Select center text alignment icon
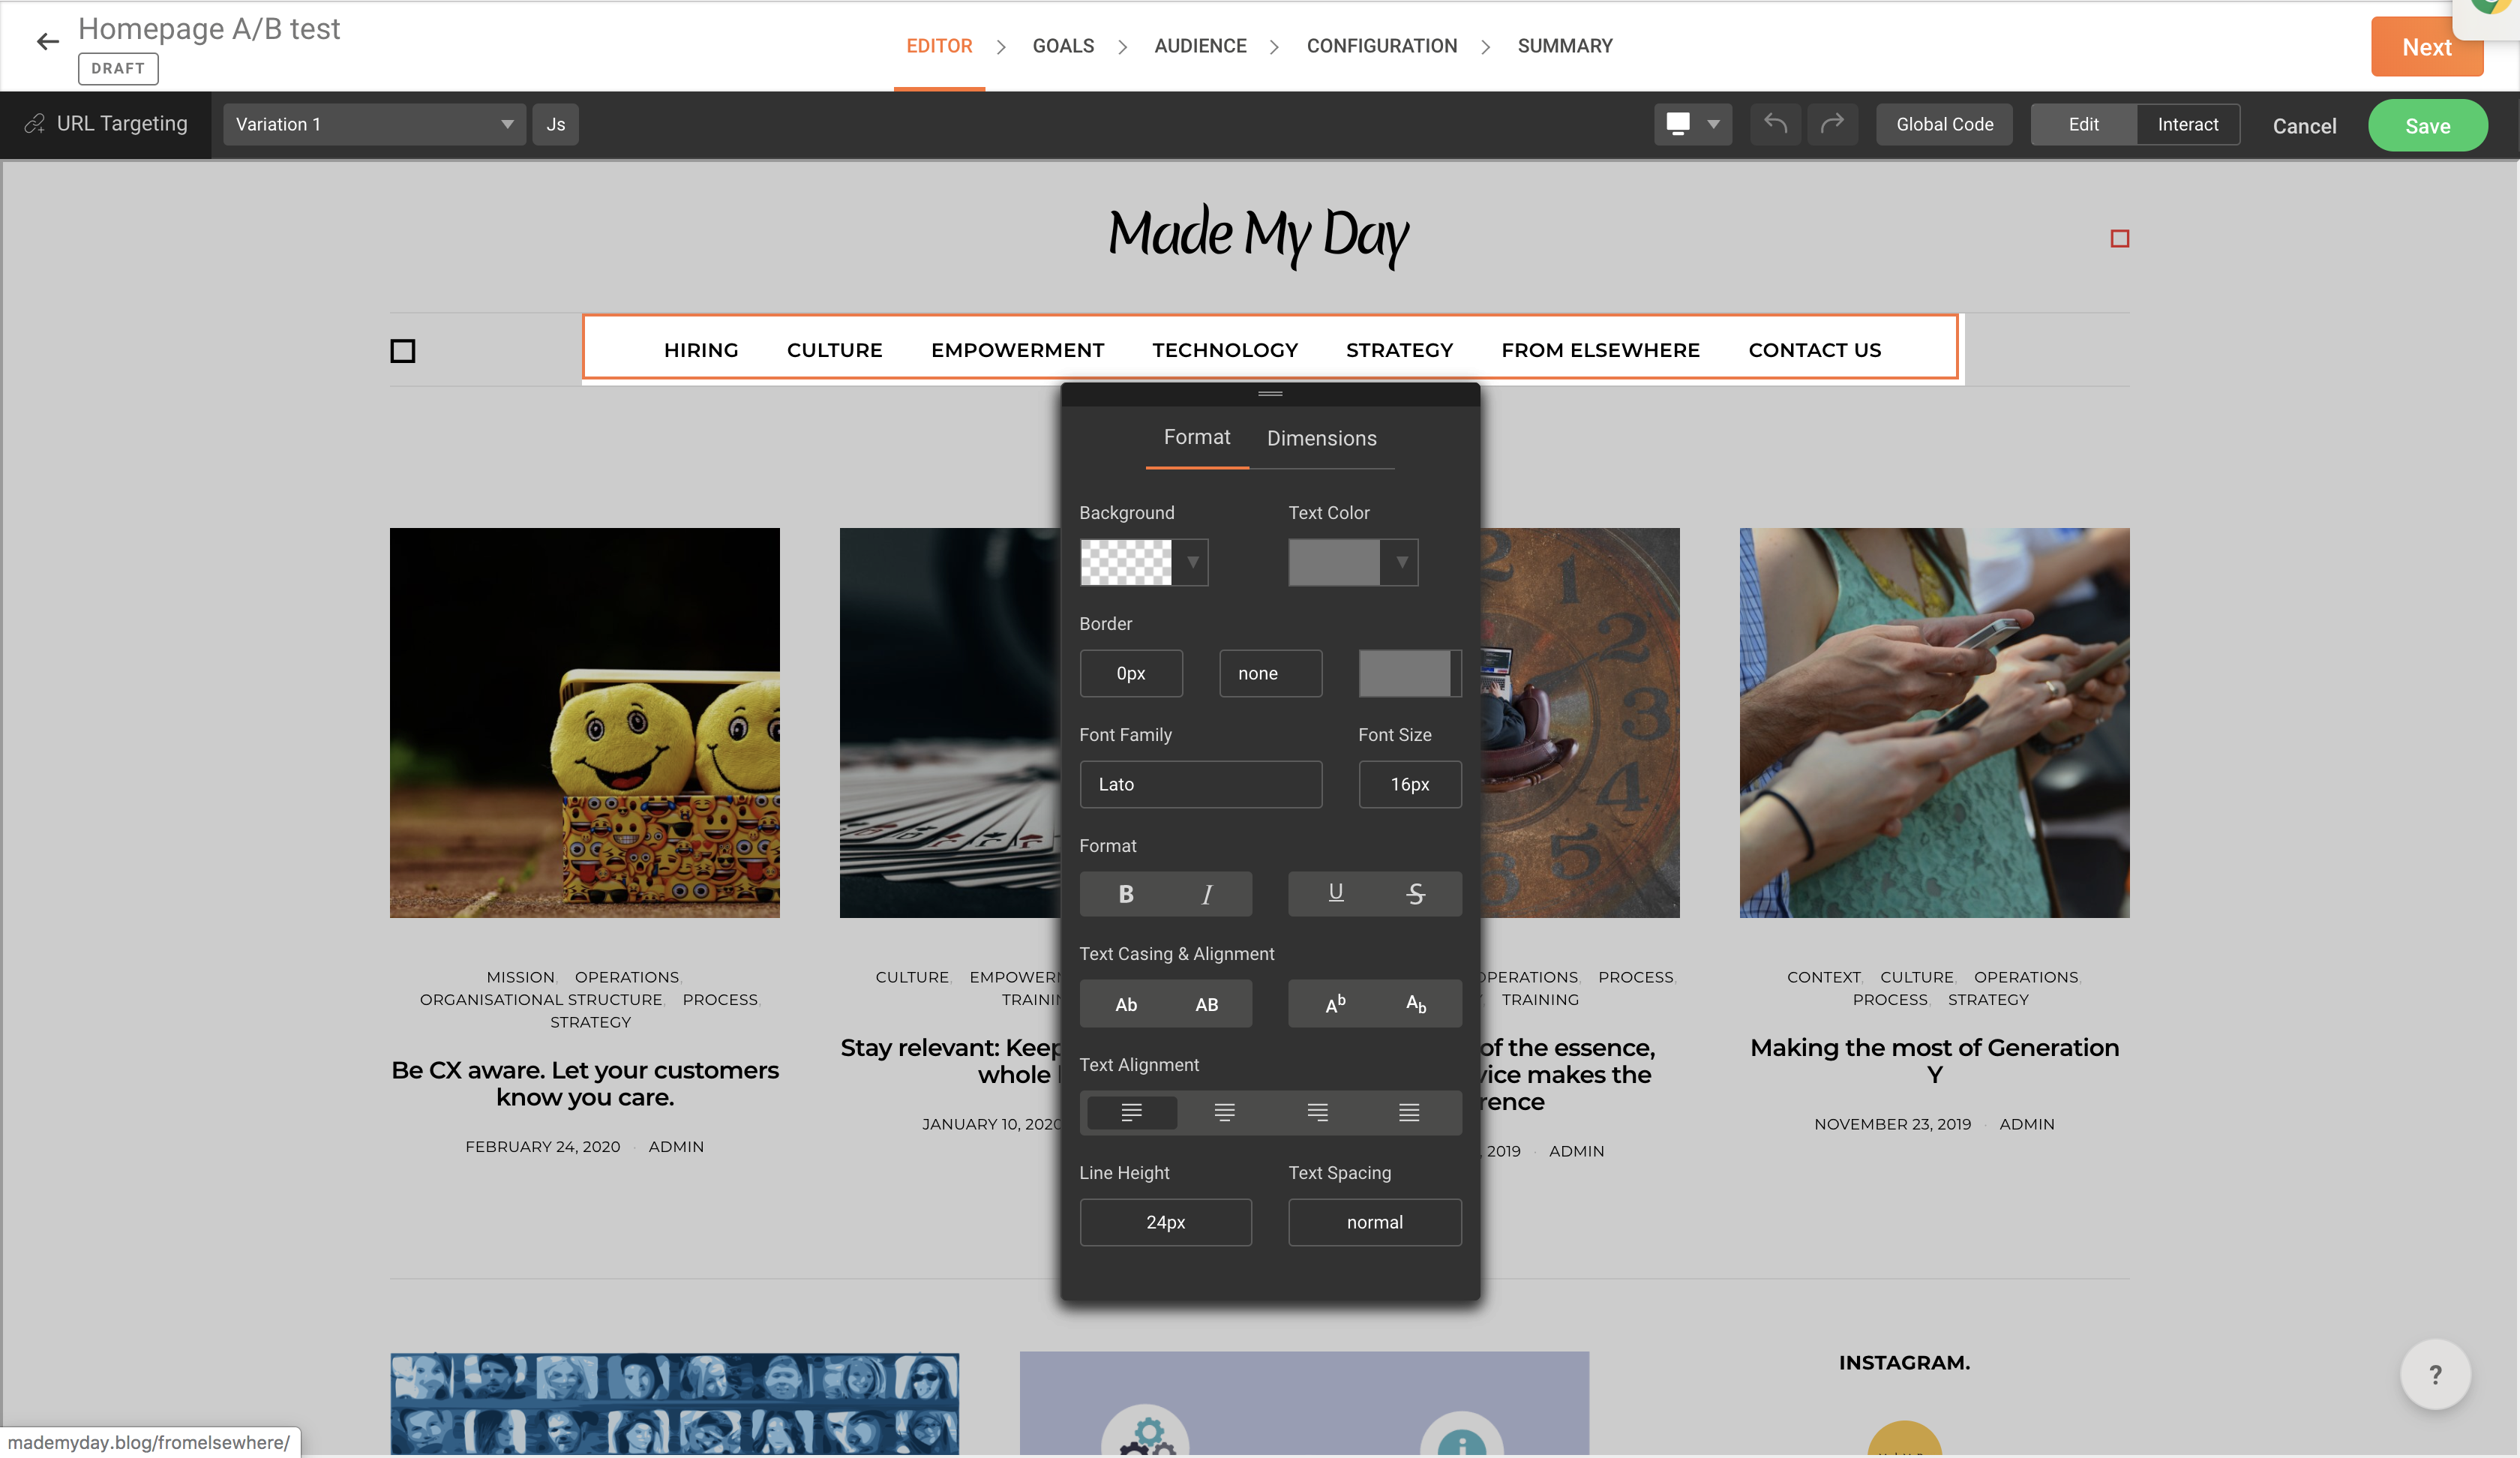 point(1224,1112)
